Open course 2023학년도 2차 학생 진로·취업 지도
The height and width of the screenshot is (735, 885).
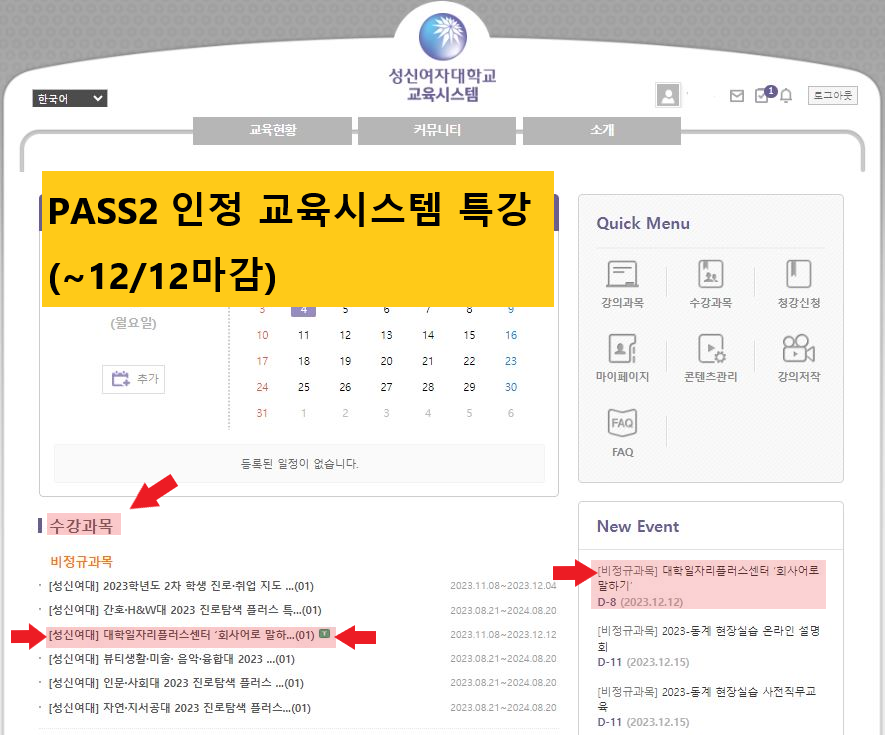[181, 586]
